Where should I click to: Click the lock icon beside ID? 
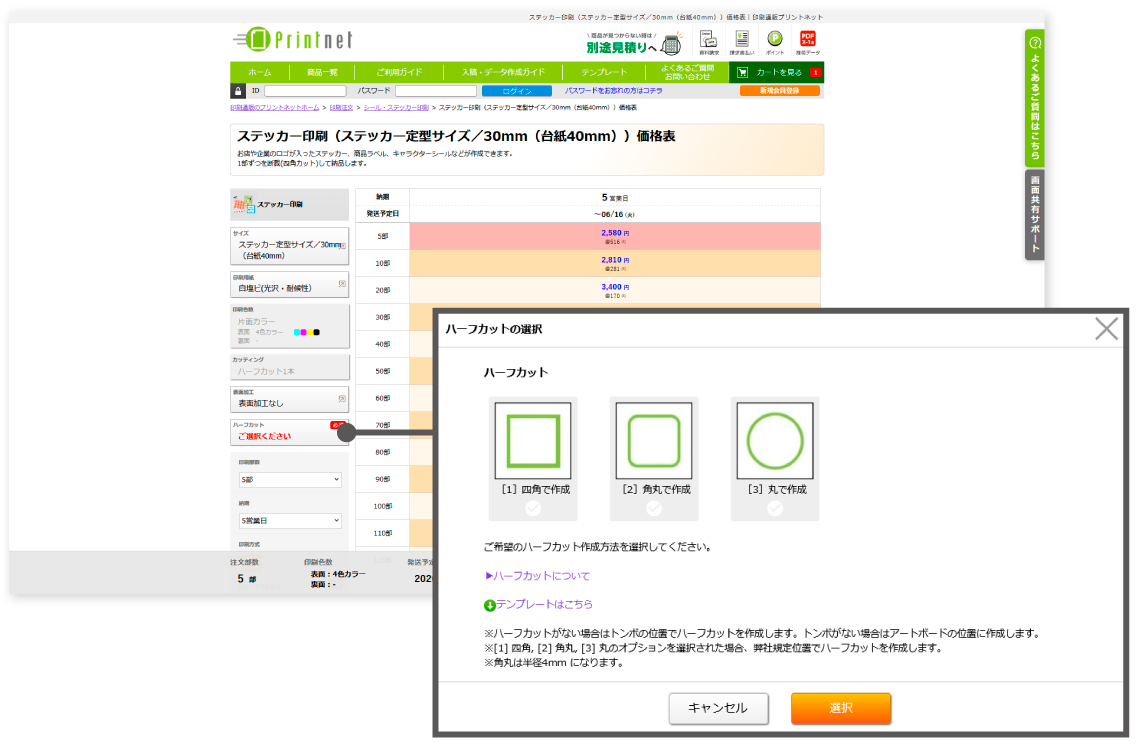[238, 91]
